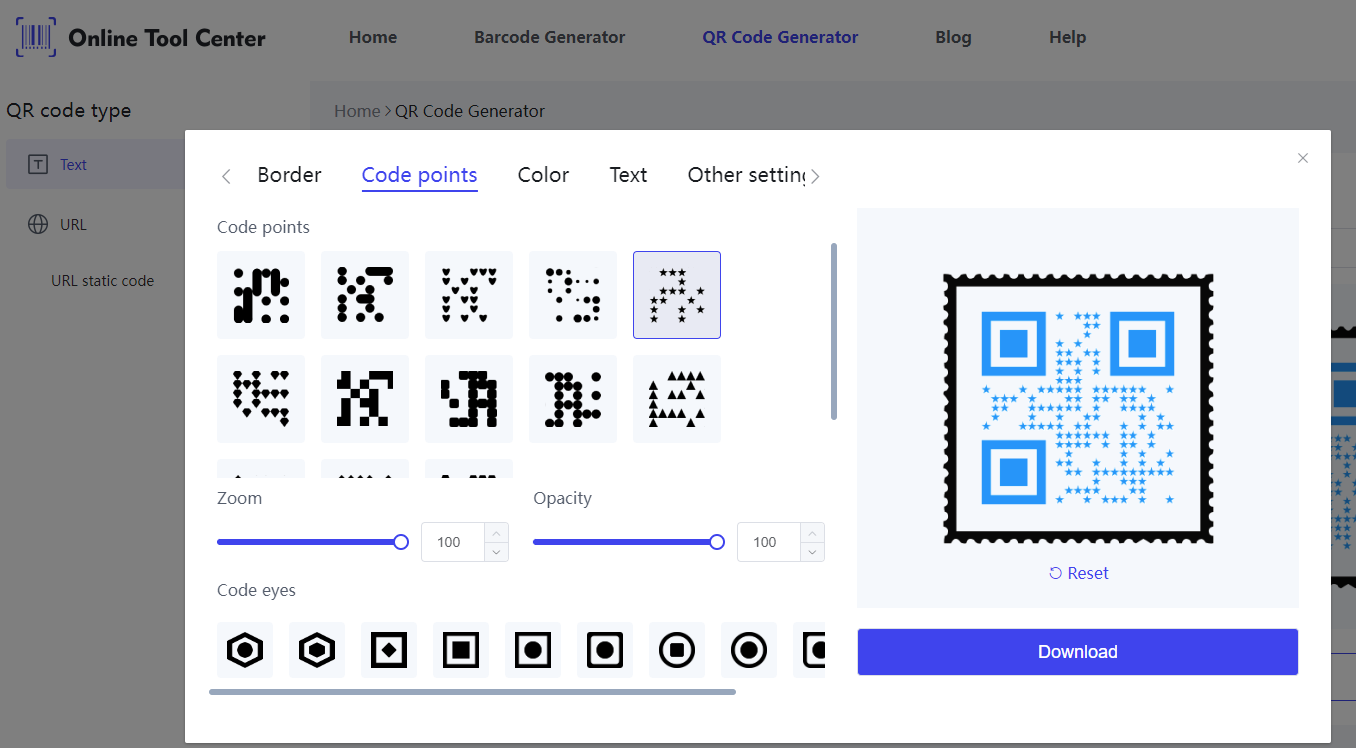Choose circle with rounded-square center code eye
1356x748 pixels.
[677, 650]
